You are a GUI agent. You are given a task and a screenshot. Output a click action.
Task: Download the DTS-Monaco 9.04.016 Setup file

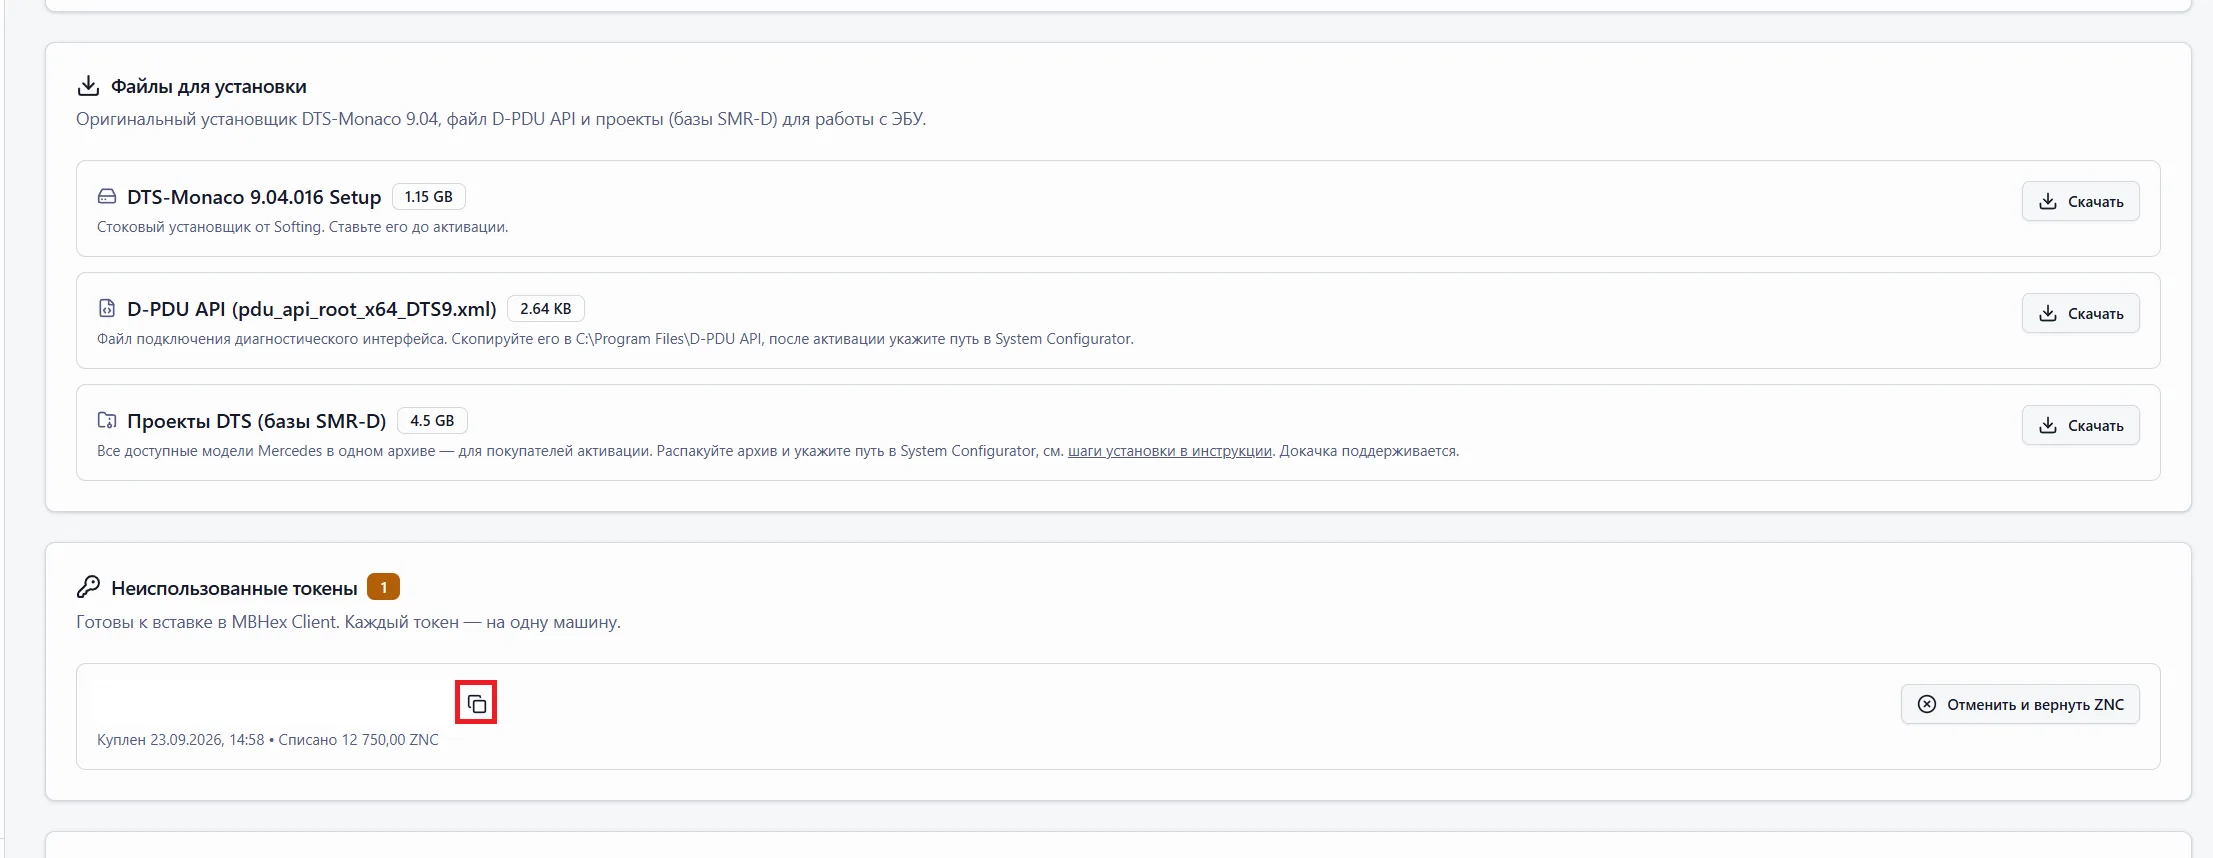(2080, 201)
